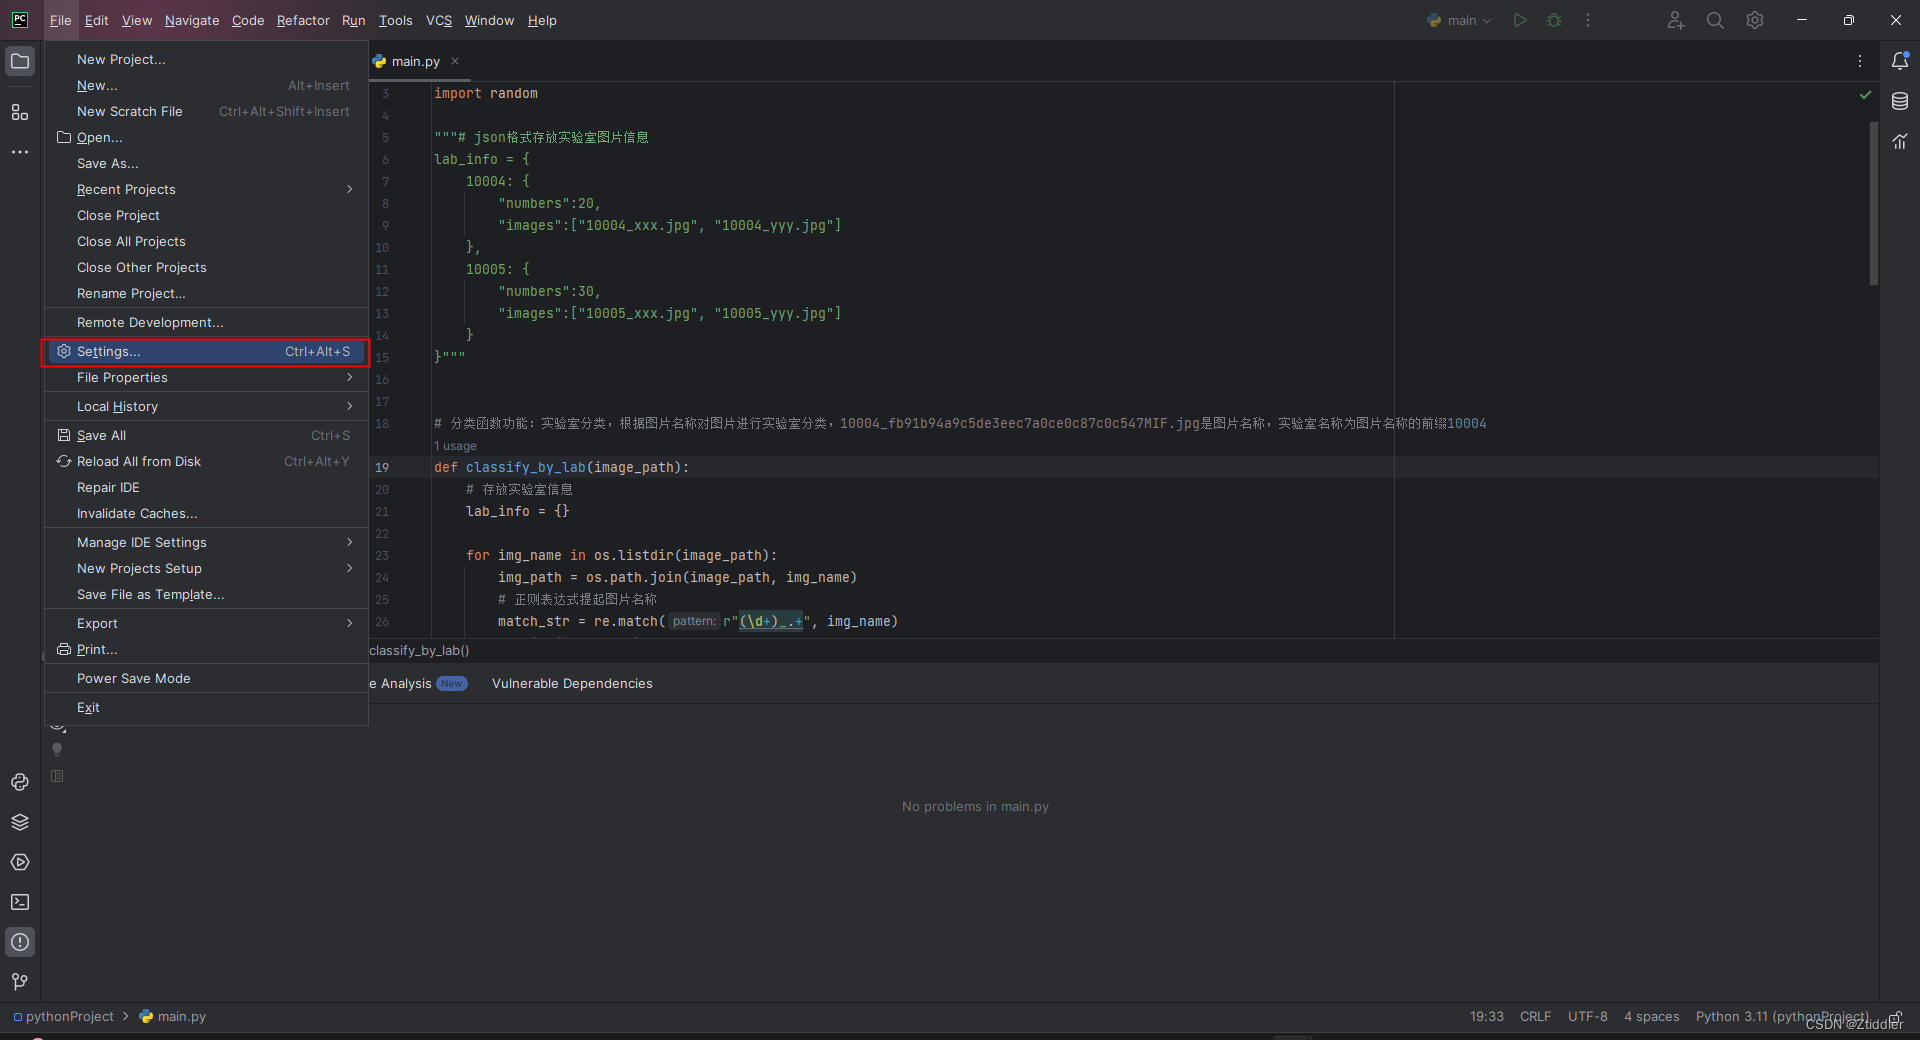Open the Database tool window
The height and width of the screenshot is (1040, 1920).
(1901, 100)
